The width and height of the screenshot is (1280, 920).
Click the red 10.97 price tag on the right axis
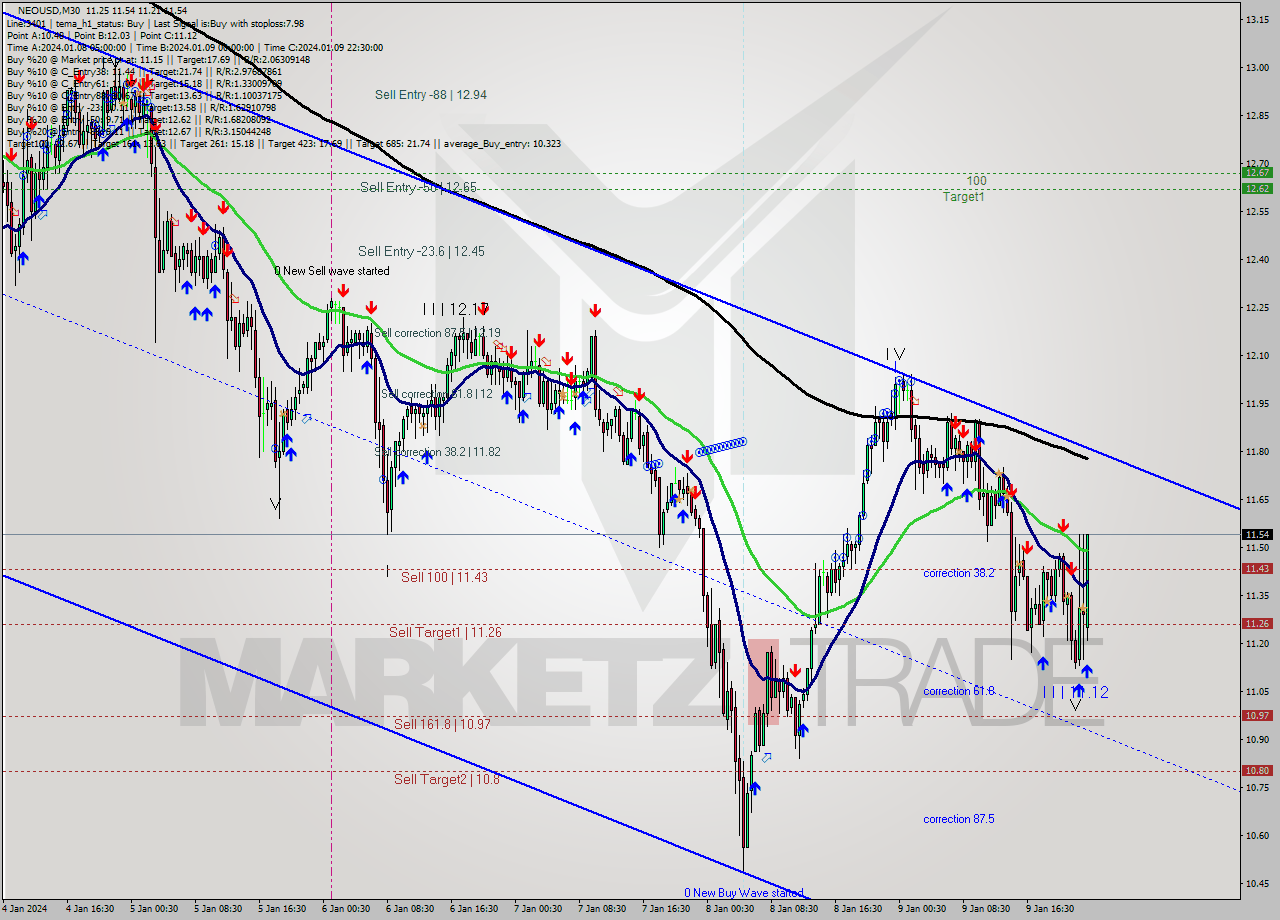coord(1256,715)
